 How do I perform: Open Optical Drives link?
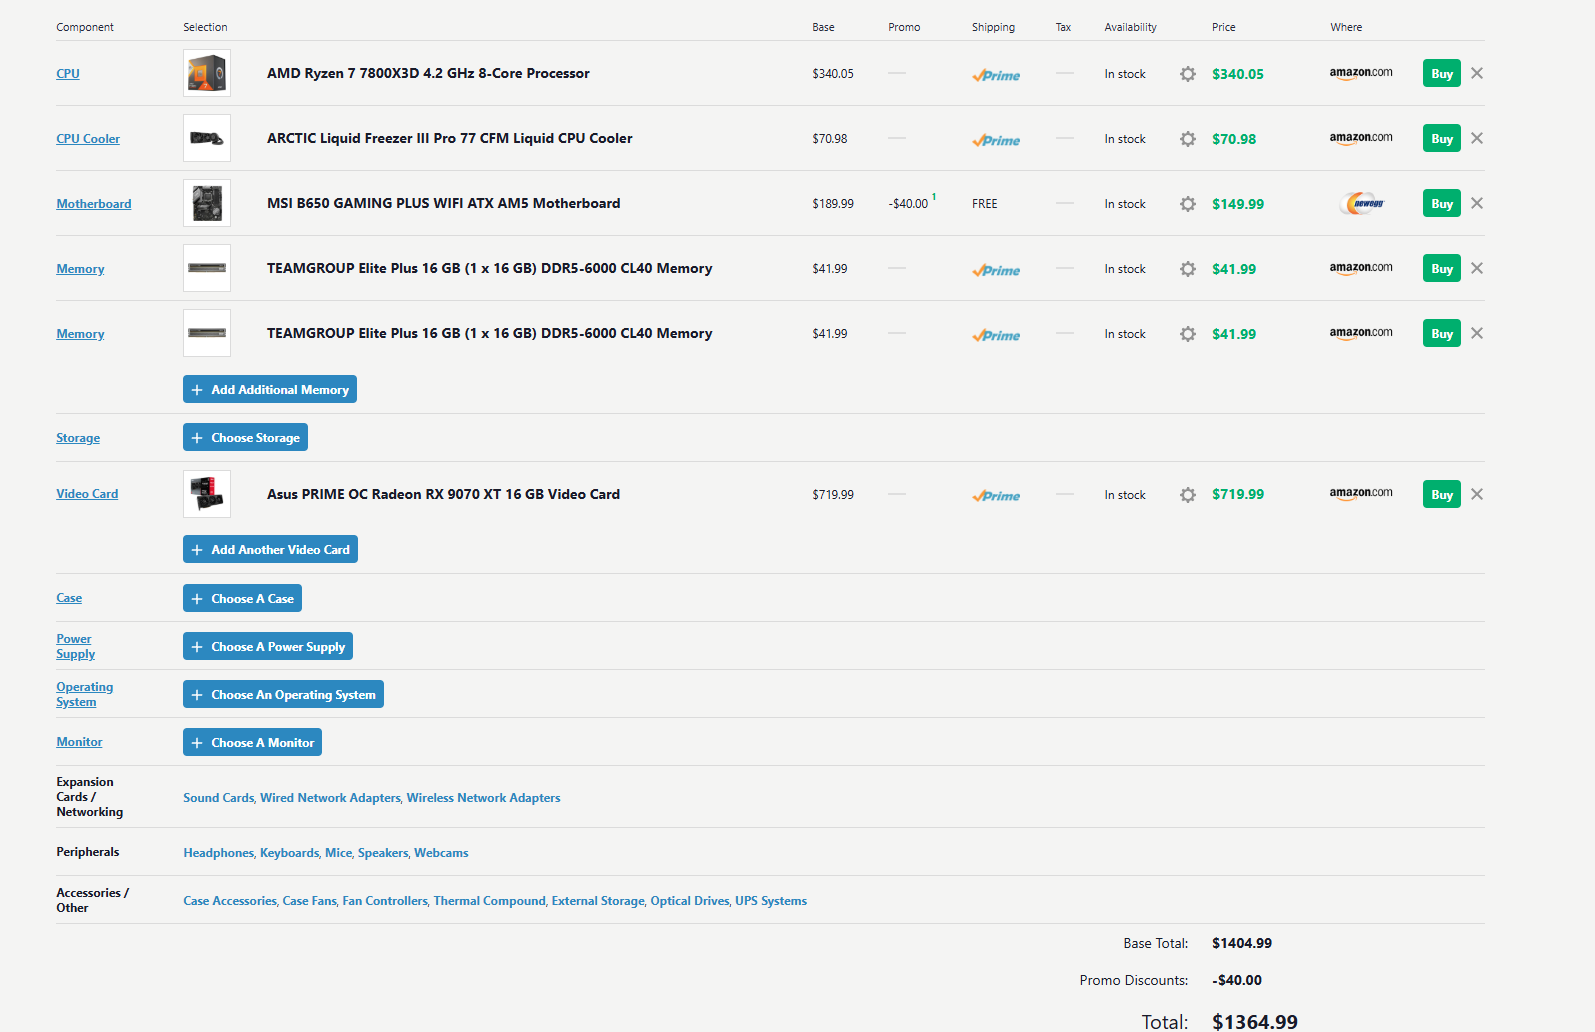coord(690,901)
